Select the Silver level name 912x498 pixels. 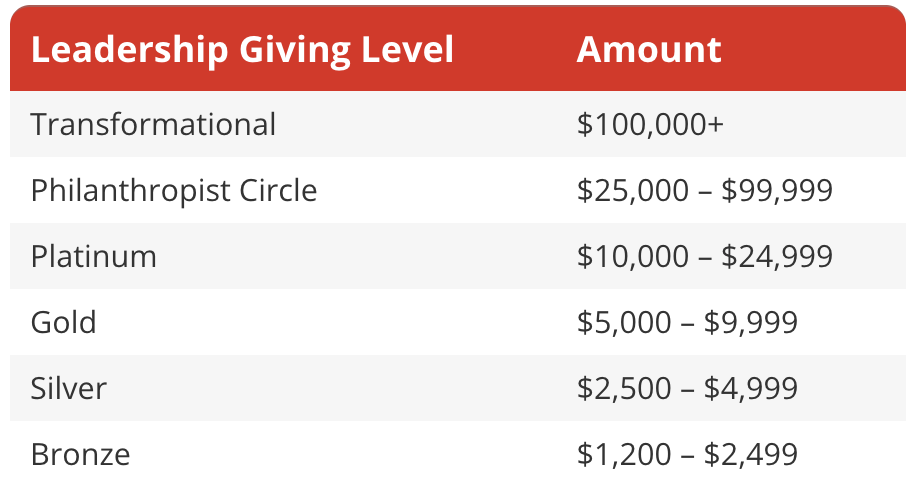click(x=69, y=388)
